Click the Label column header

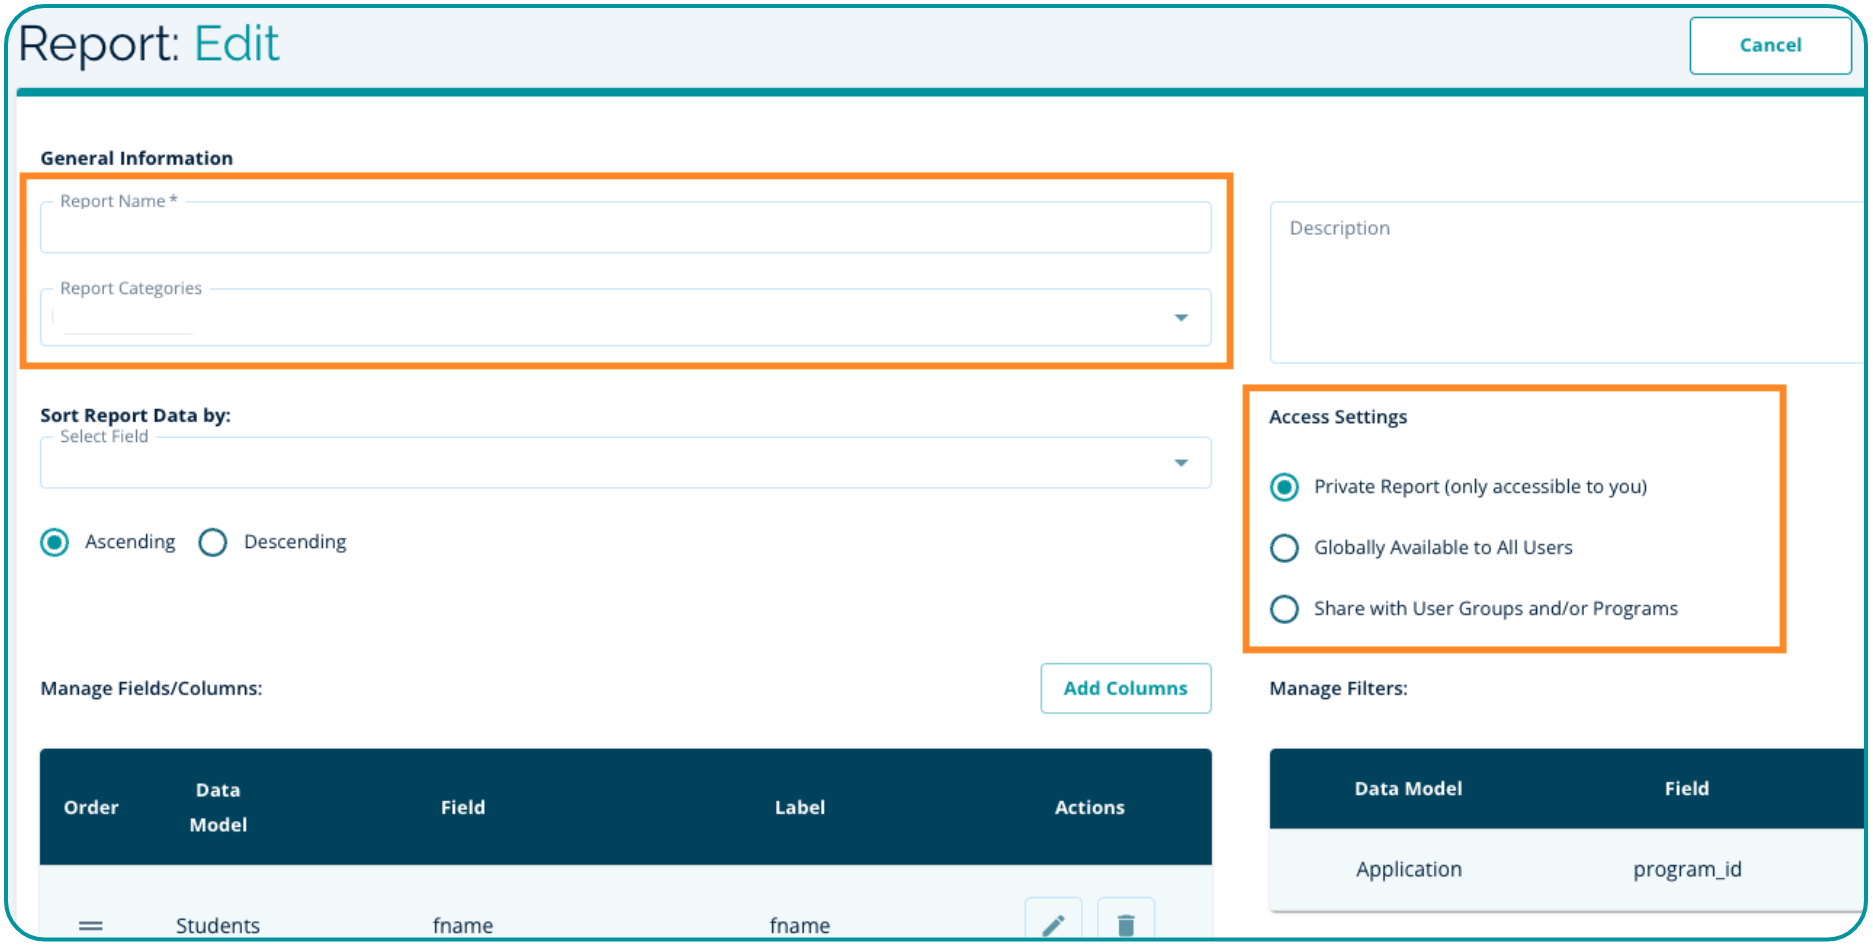click(799, 807)
